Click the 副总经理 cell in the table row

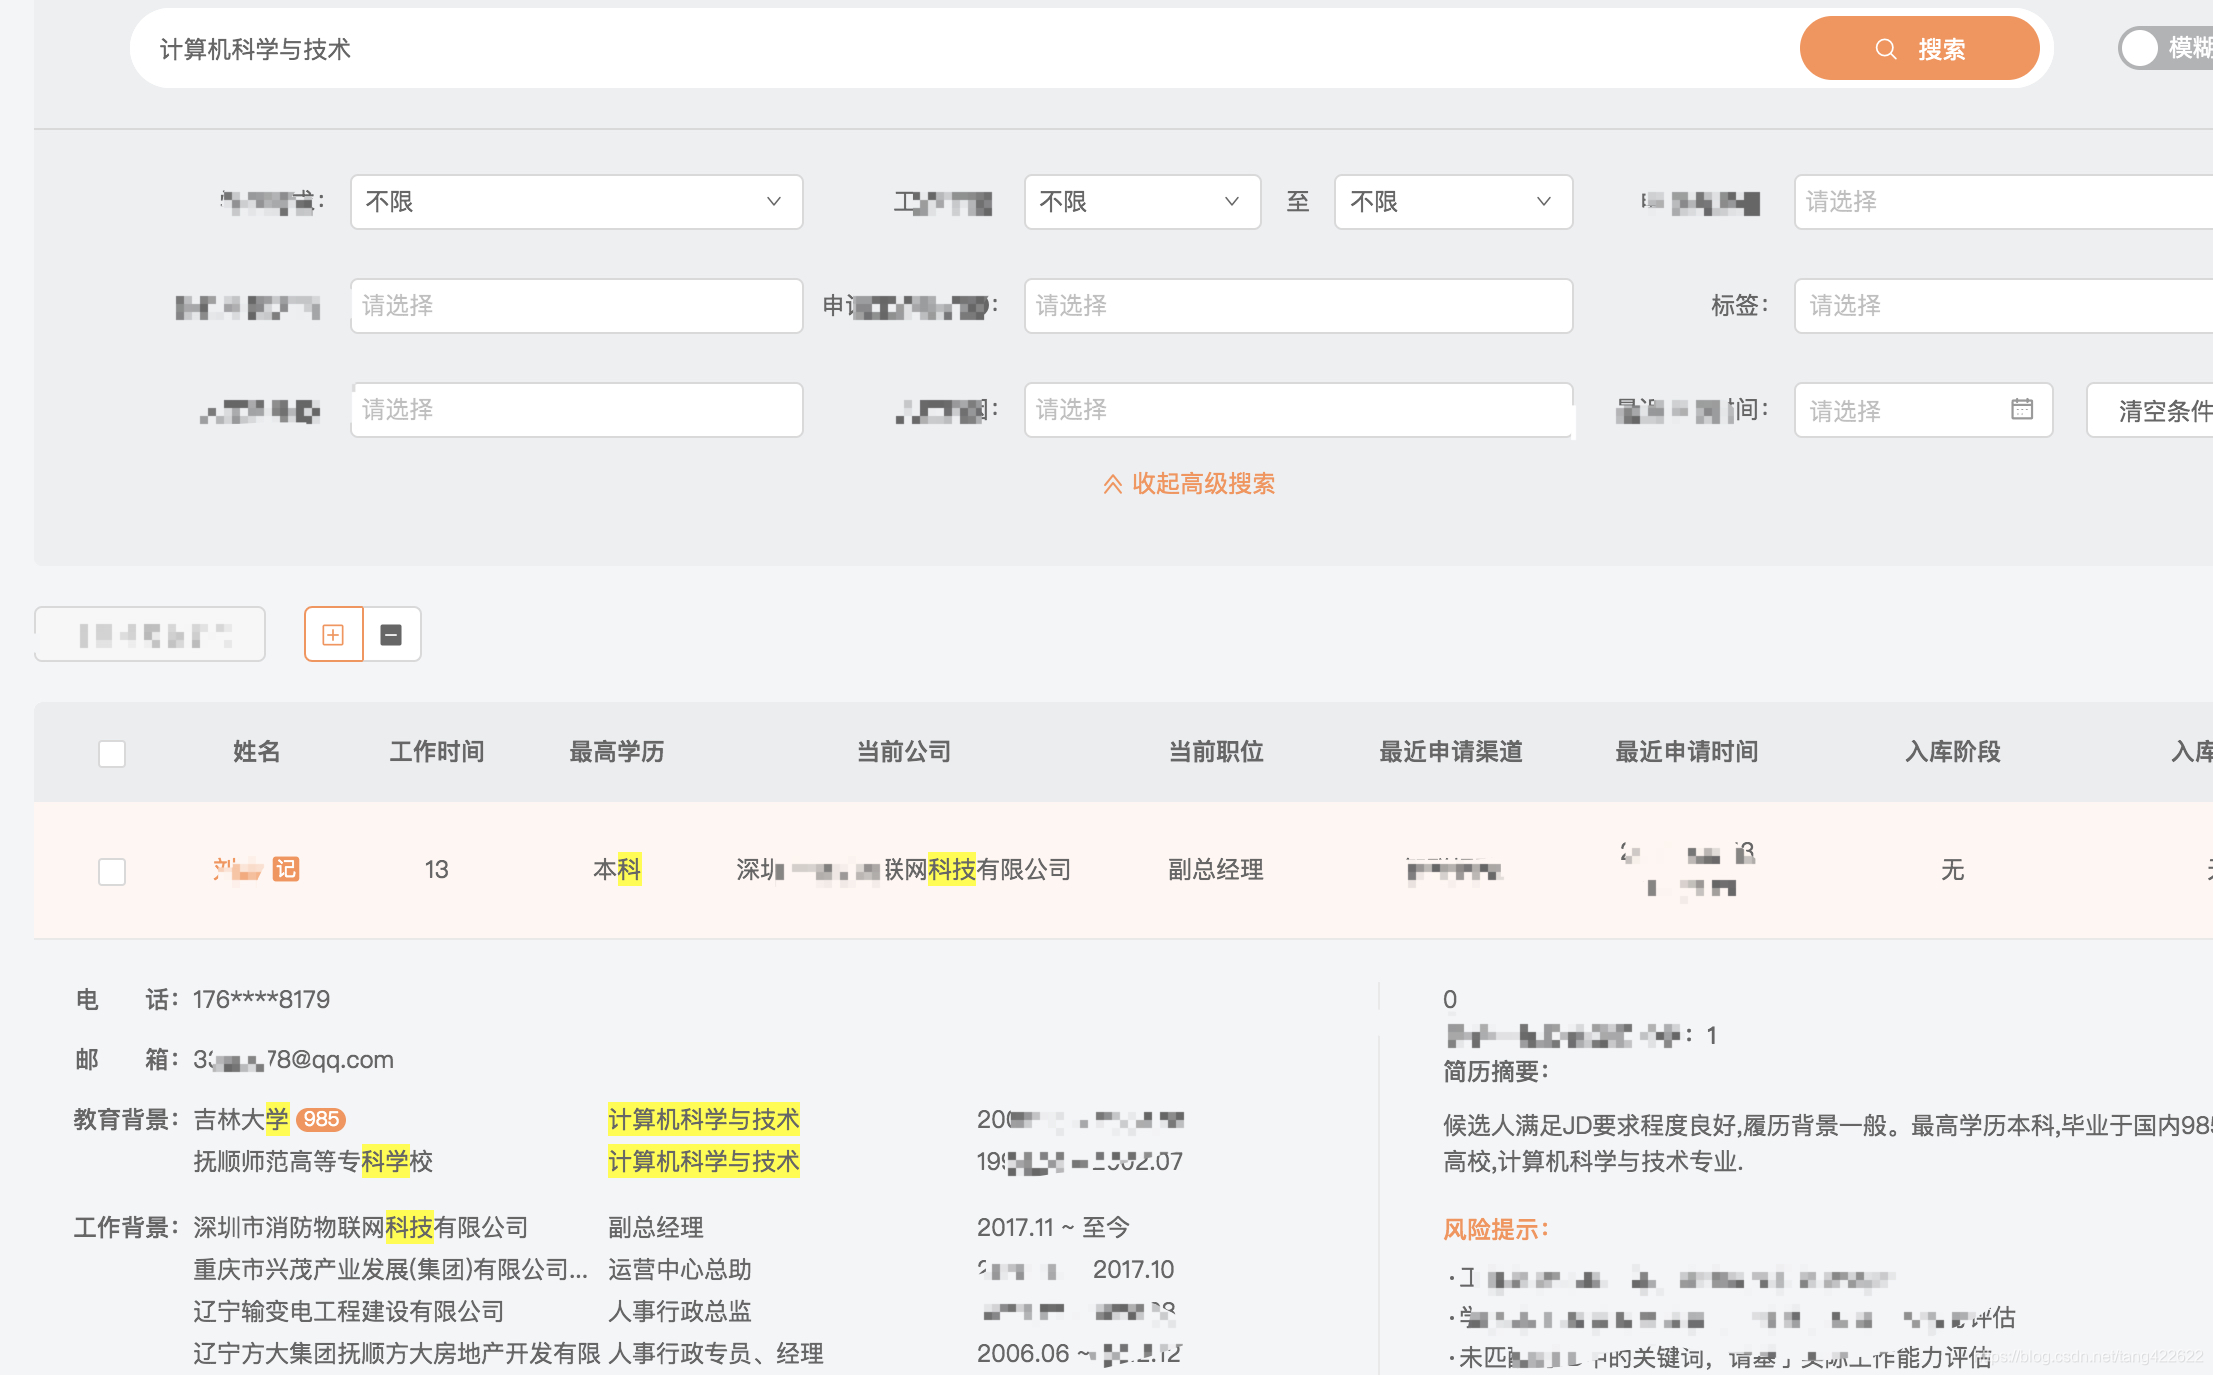[x=1216, y=870]
